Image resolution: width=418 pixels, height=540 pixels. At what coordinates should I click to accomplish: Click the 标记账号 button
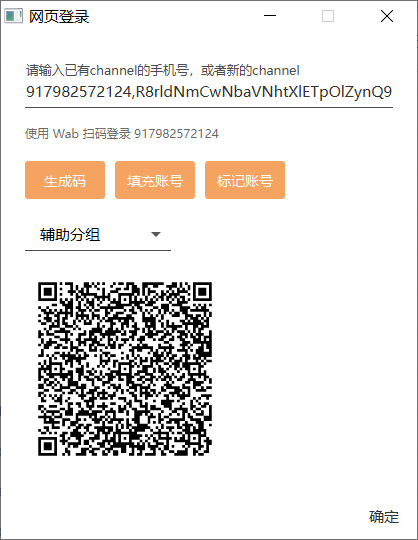point(245,180)
